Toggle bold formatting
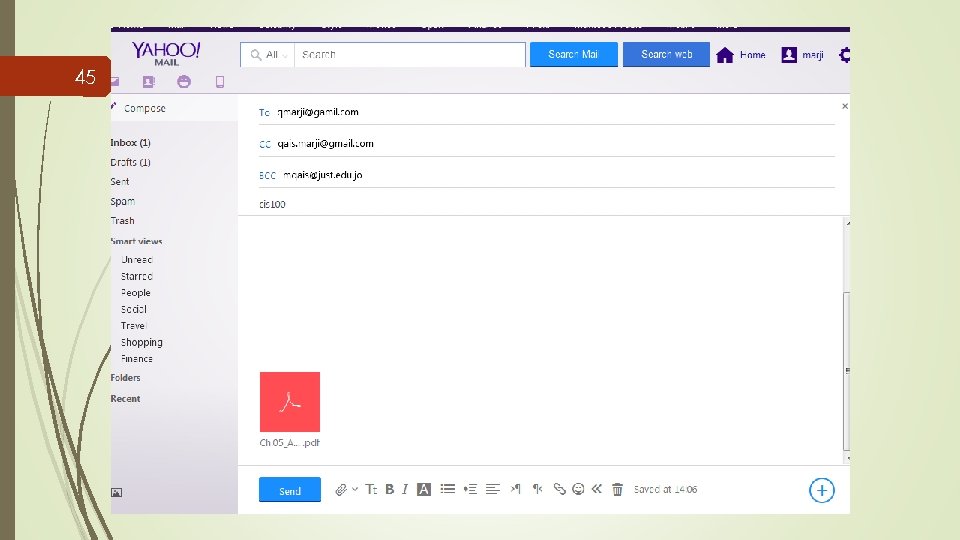960x540 pixels. tap(389, 489)
